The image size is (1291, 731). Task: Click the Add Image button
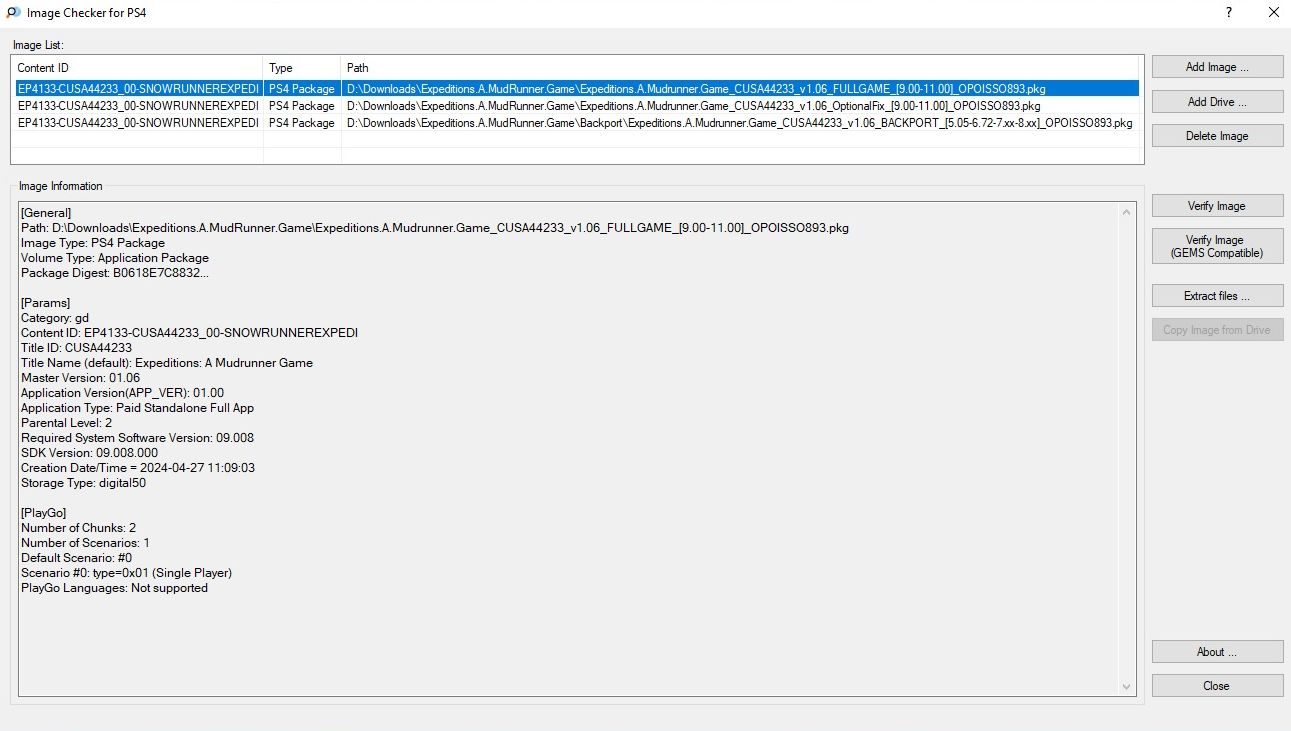point(1217,67)
